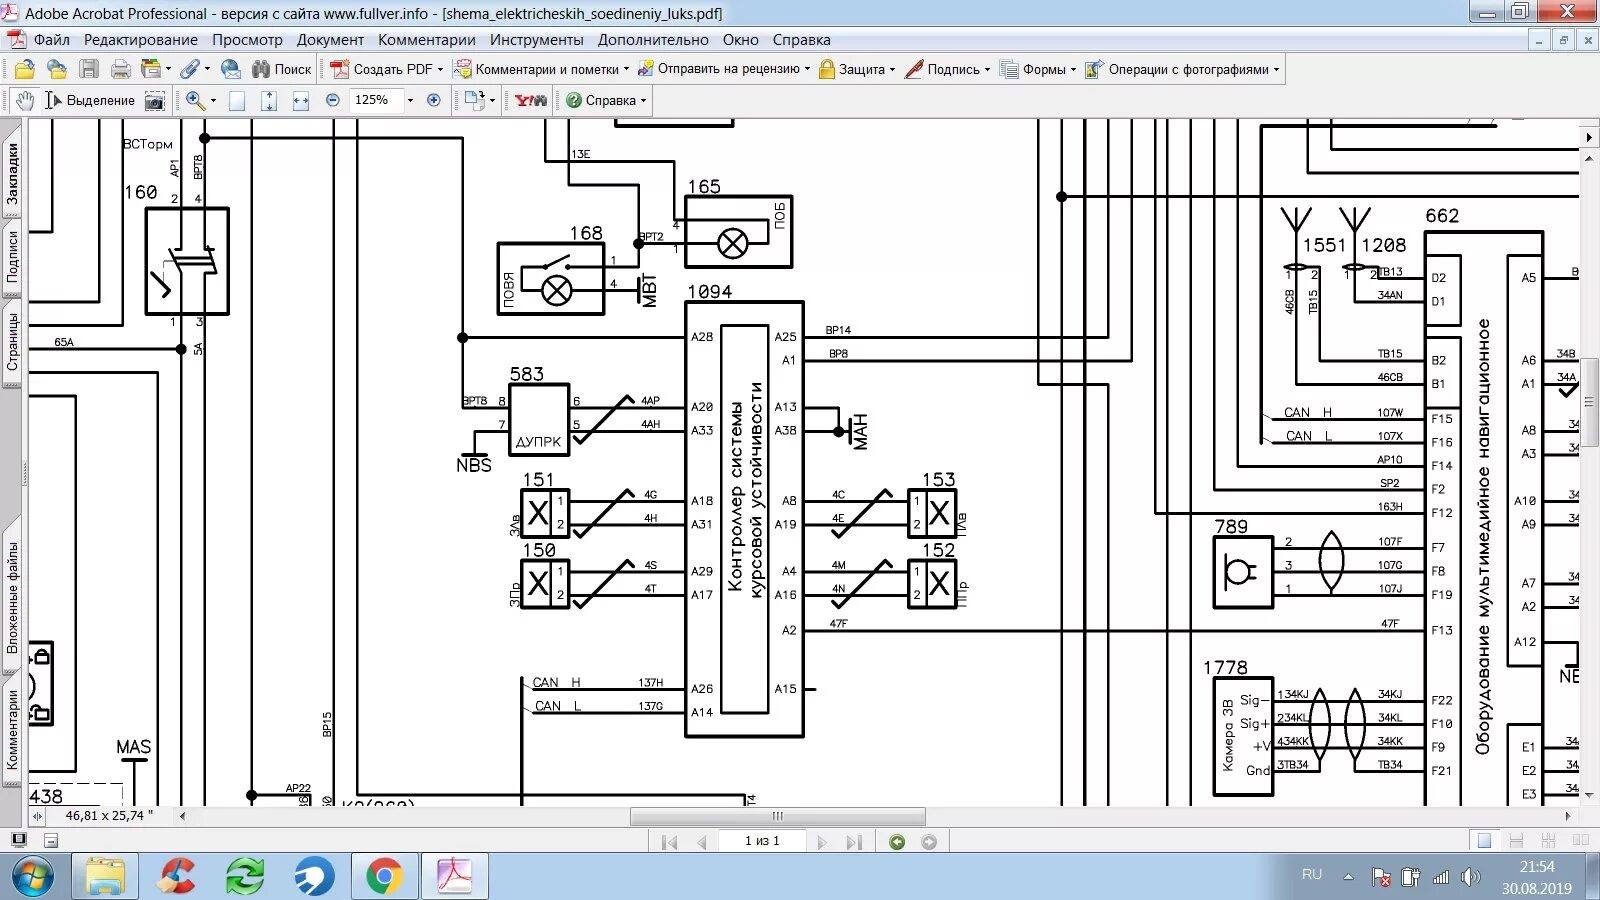
Task: Open Отправить на рецензию dropdown
Action: click(x=724, y=69)
